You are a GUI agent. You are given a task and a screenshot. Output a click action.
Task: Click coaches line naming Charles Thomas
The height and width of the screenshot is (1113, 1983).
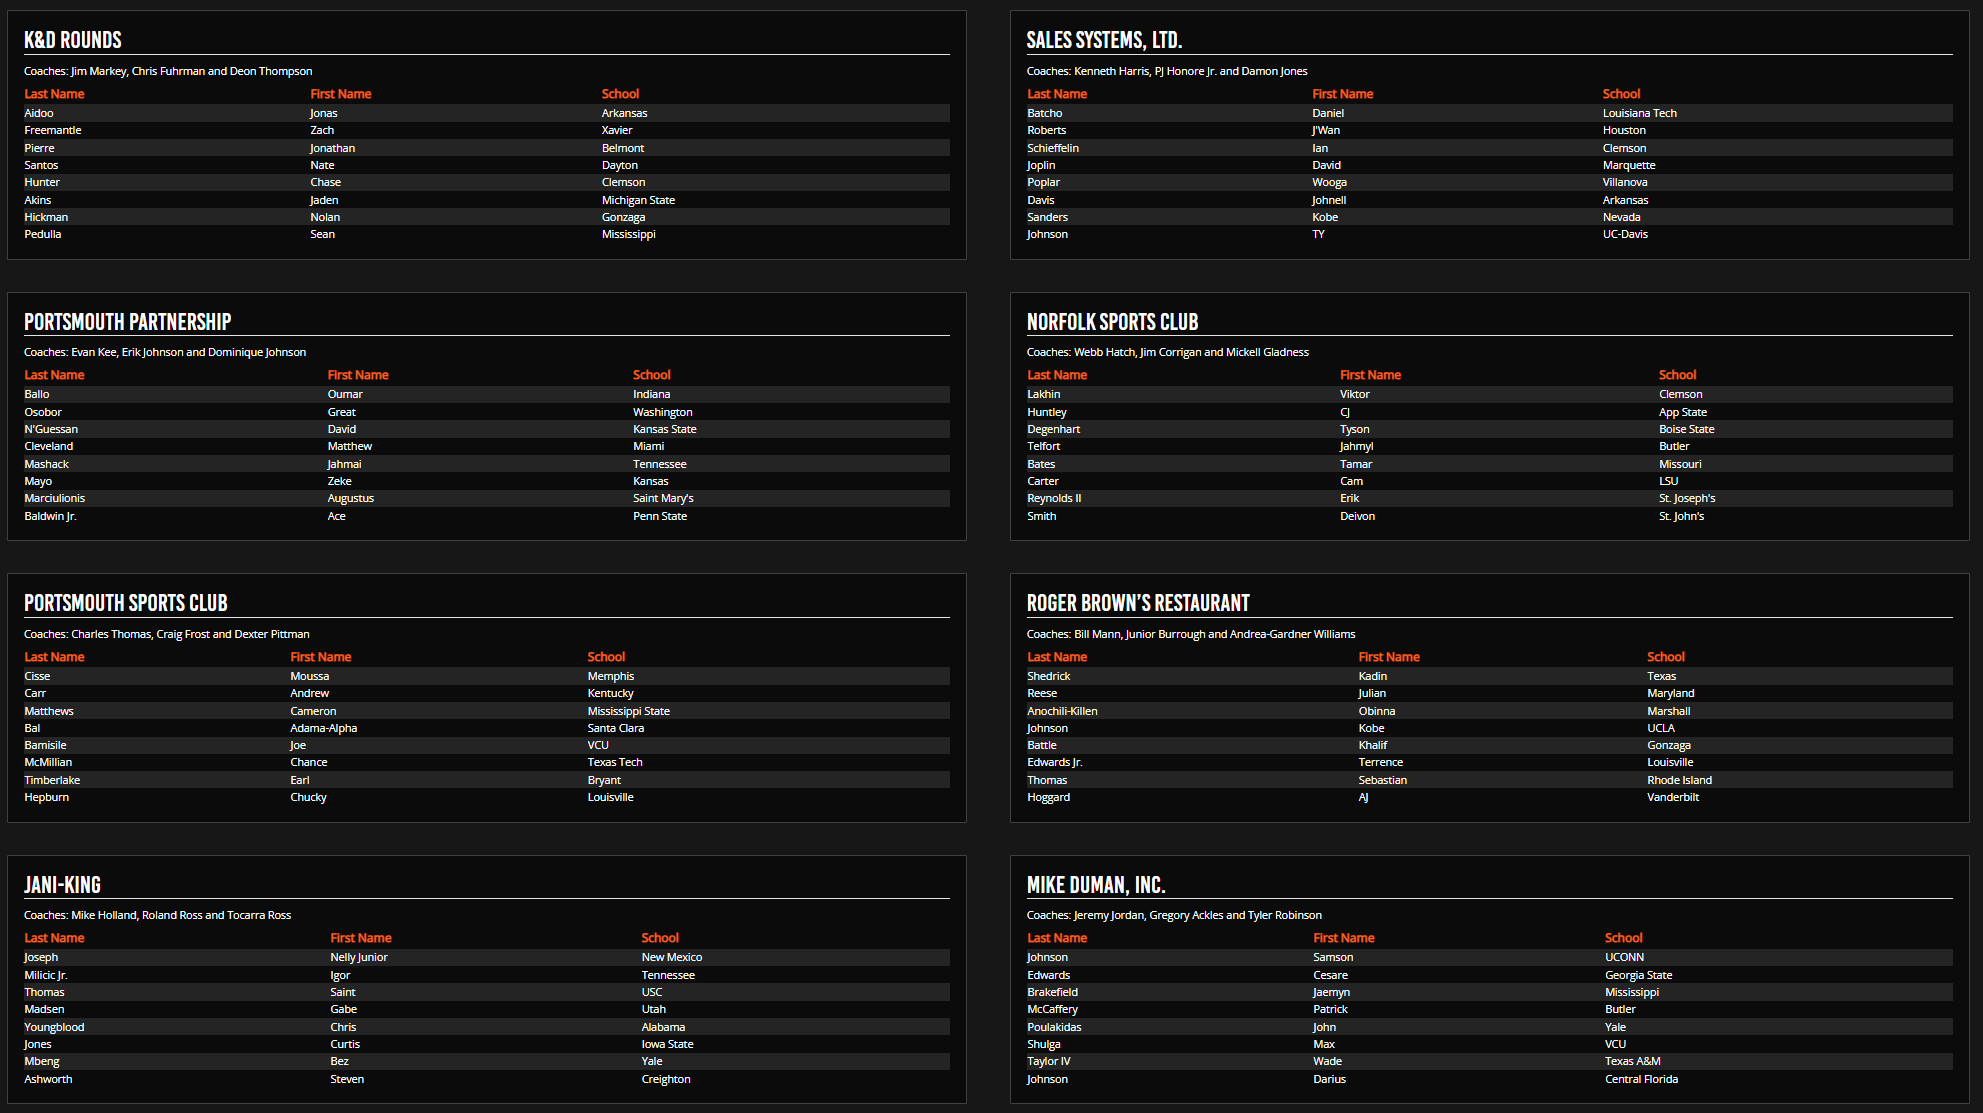point(167,634)
